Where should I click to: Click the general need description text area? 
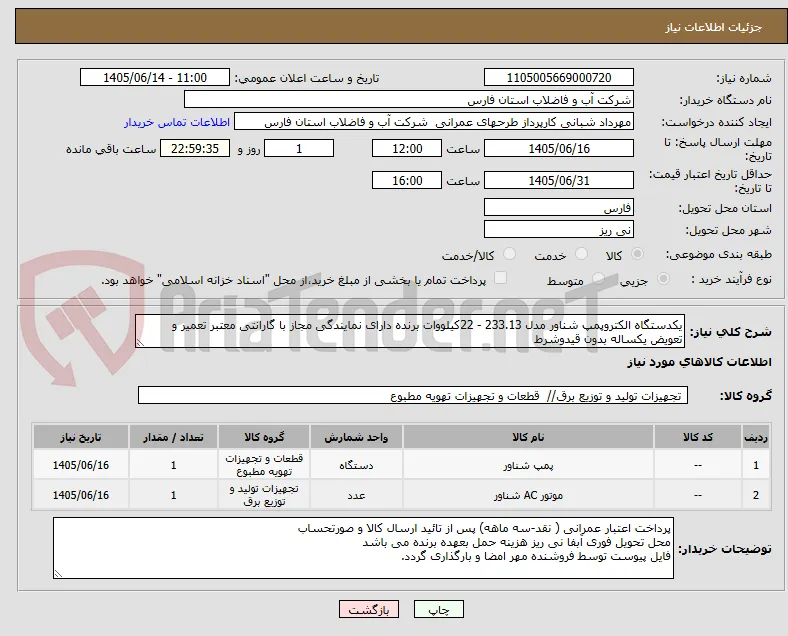[410, 332]
